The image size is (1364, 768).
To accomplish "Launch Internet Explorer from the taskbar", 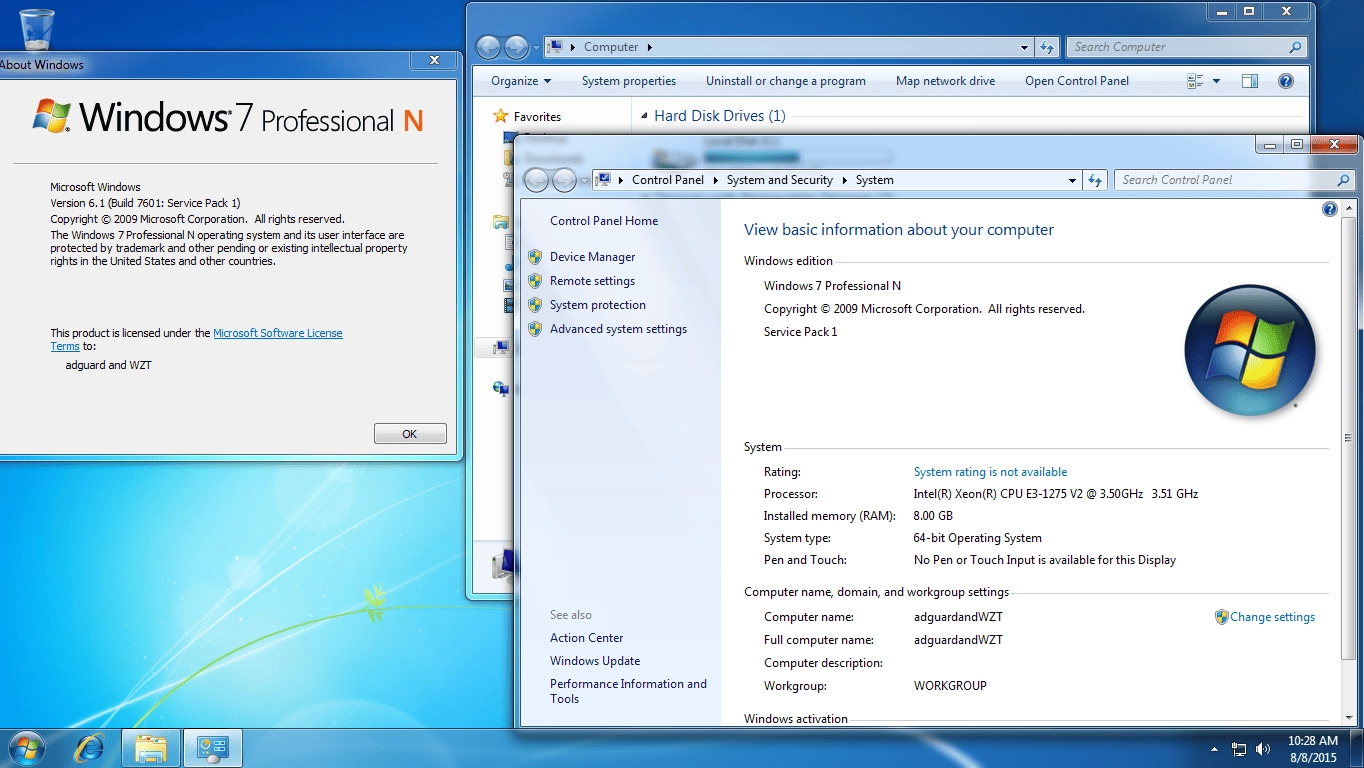I will click(x=89, y=748).
